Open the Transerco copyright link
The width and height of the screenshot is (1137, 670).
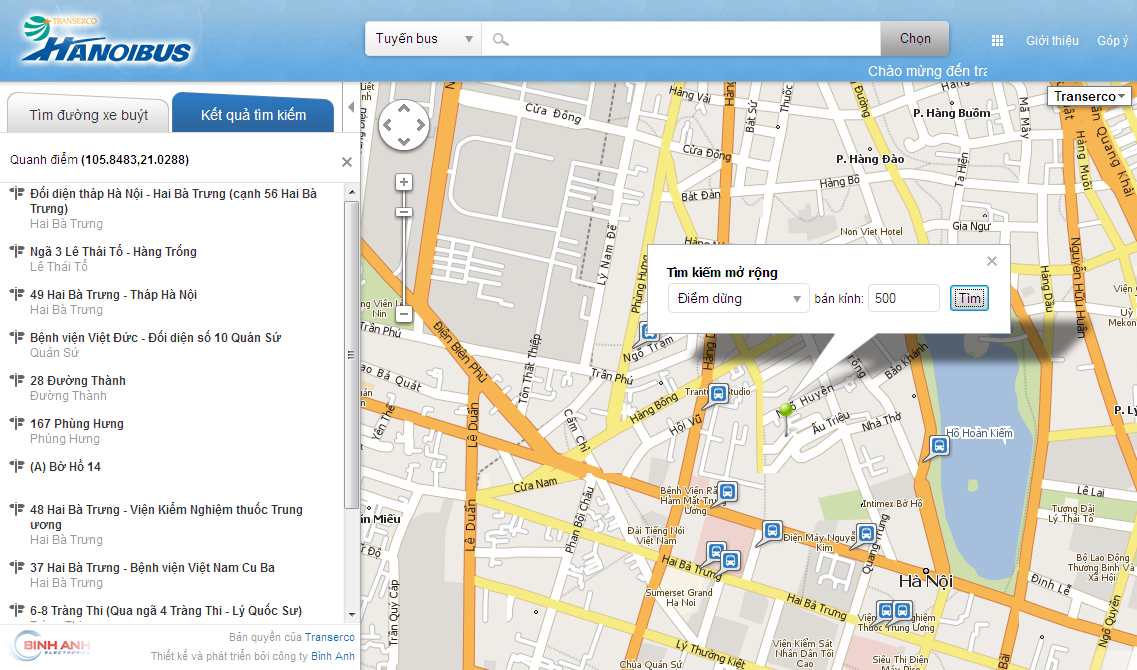pyautogui.click(x=329, y=637)
